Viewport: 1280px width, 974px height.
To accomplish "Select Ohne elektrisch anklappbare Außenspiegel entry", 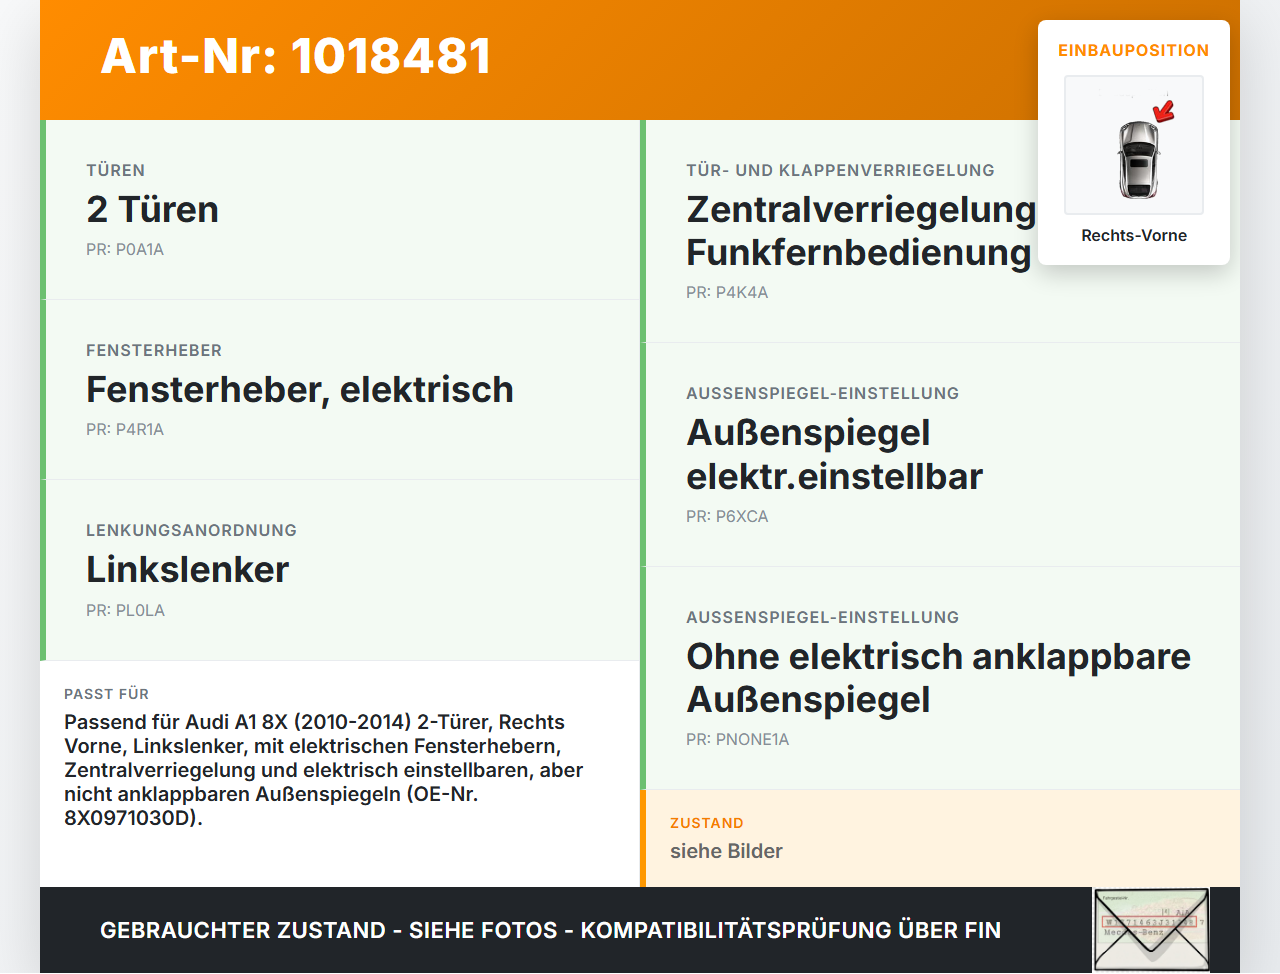I will click(x=938, y=678).
